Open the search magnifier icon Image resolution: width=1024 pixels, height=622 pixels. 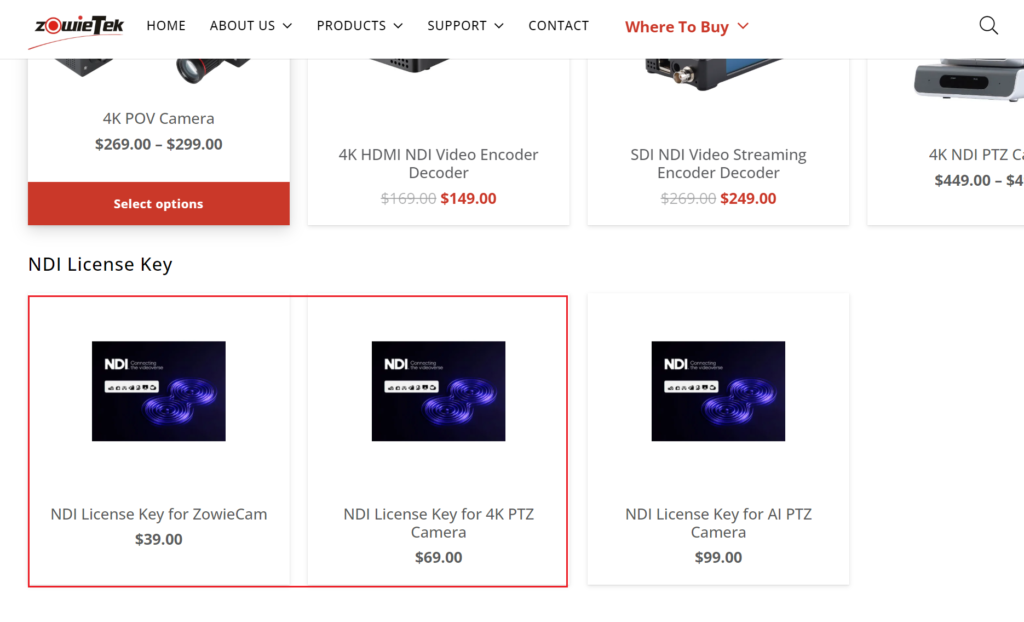[988, 26]
